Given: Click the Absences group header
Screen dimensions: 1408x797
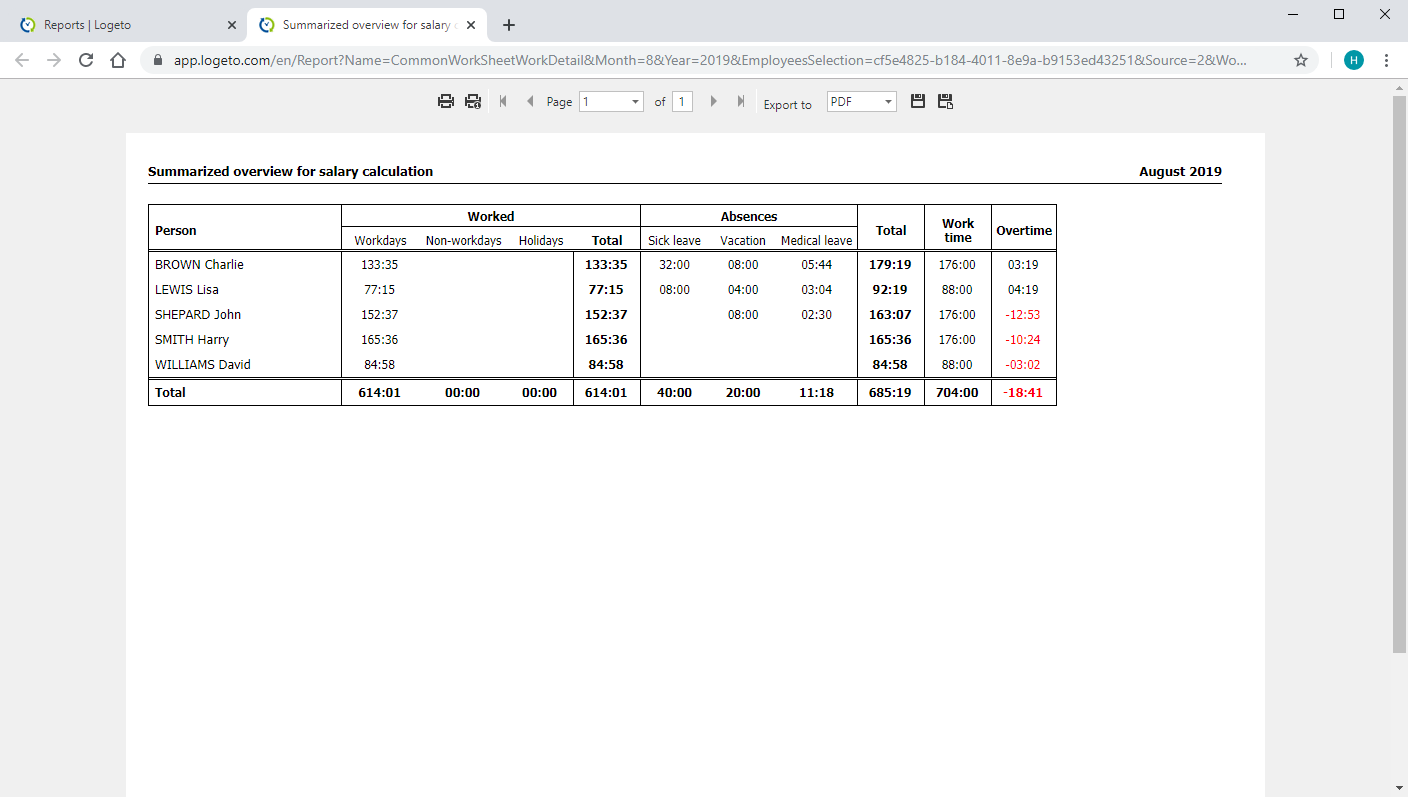Looking at the screenshot, I should coord(749,217).
